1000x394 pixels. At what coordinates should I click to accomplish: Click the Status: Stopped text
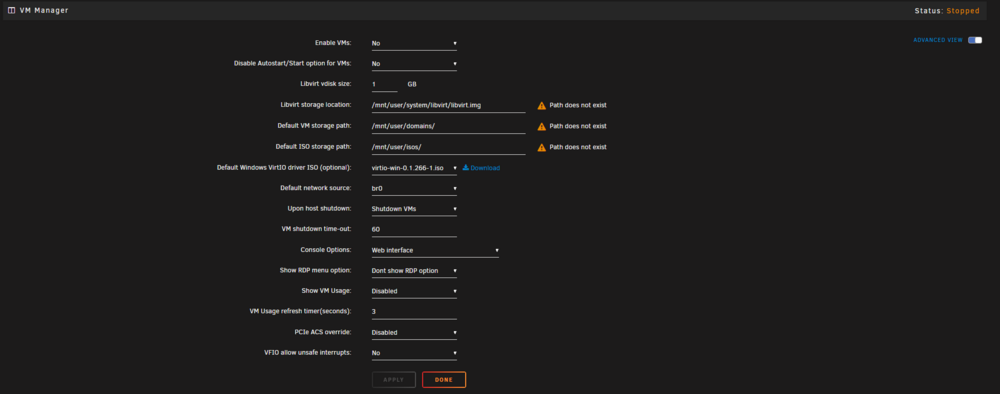coord(946,11)
